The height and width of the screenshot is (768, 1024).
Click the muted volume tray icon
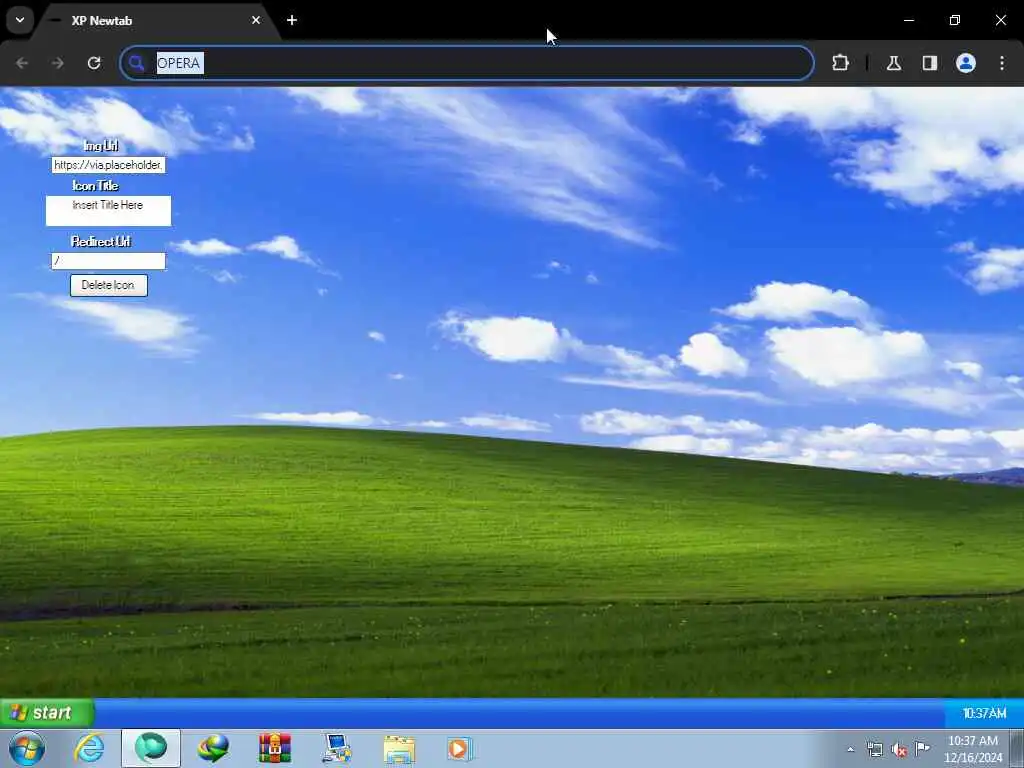pos(899,750)
